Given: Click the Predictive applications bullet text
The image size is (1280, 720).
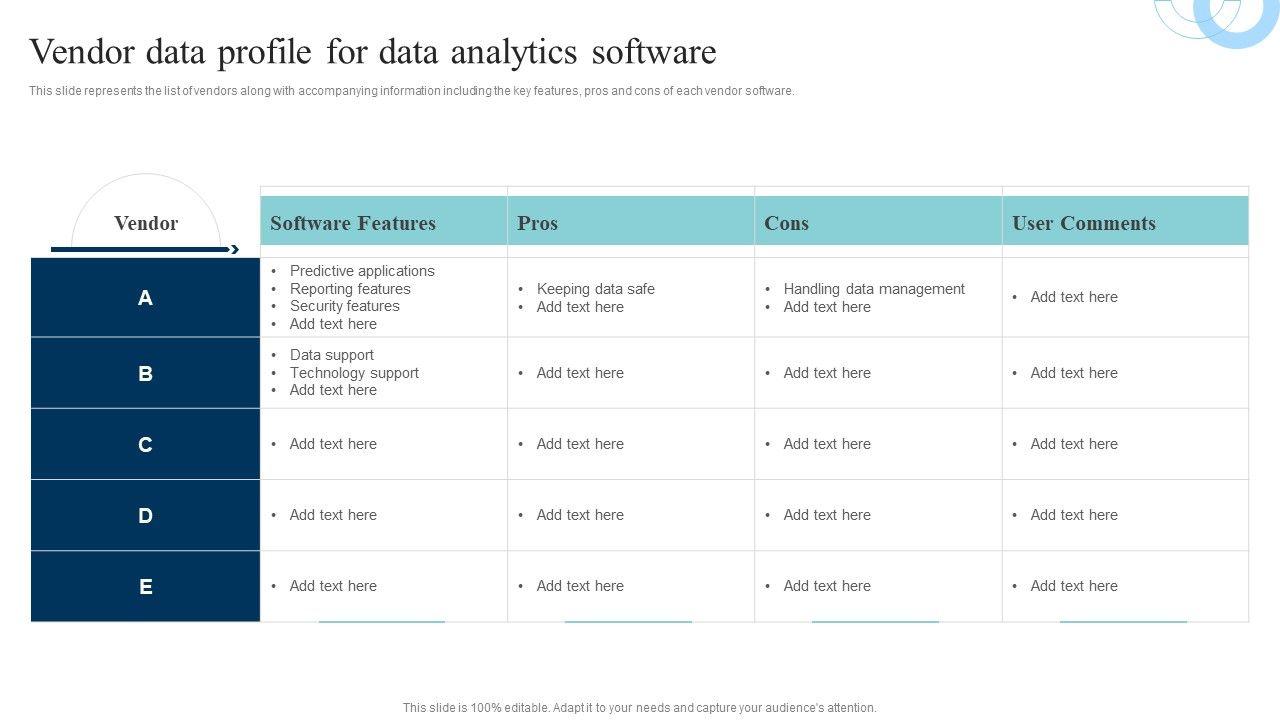Looking at the screenshot, I should point(362,271).
